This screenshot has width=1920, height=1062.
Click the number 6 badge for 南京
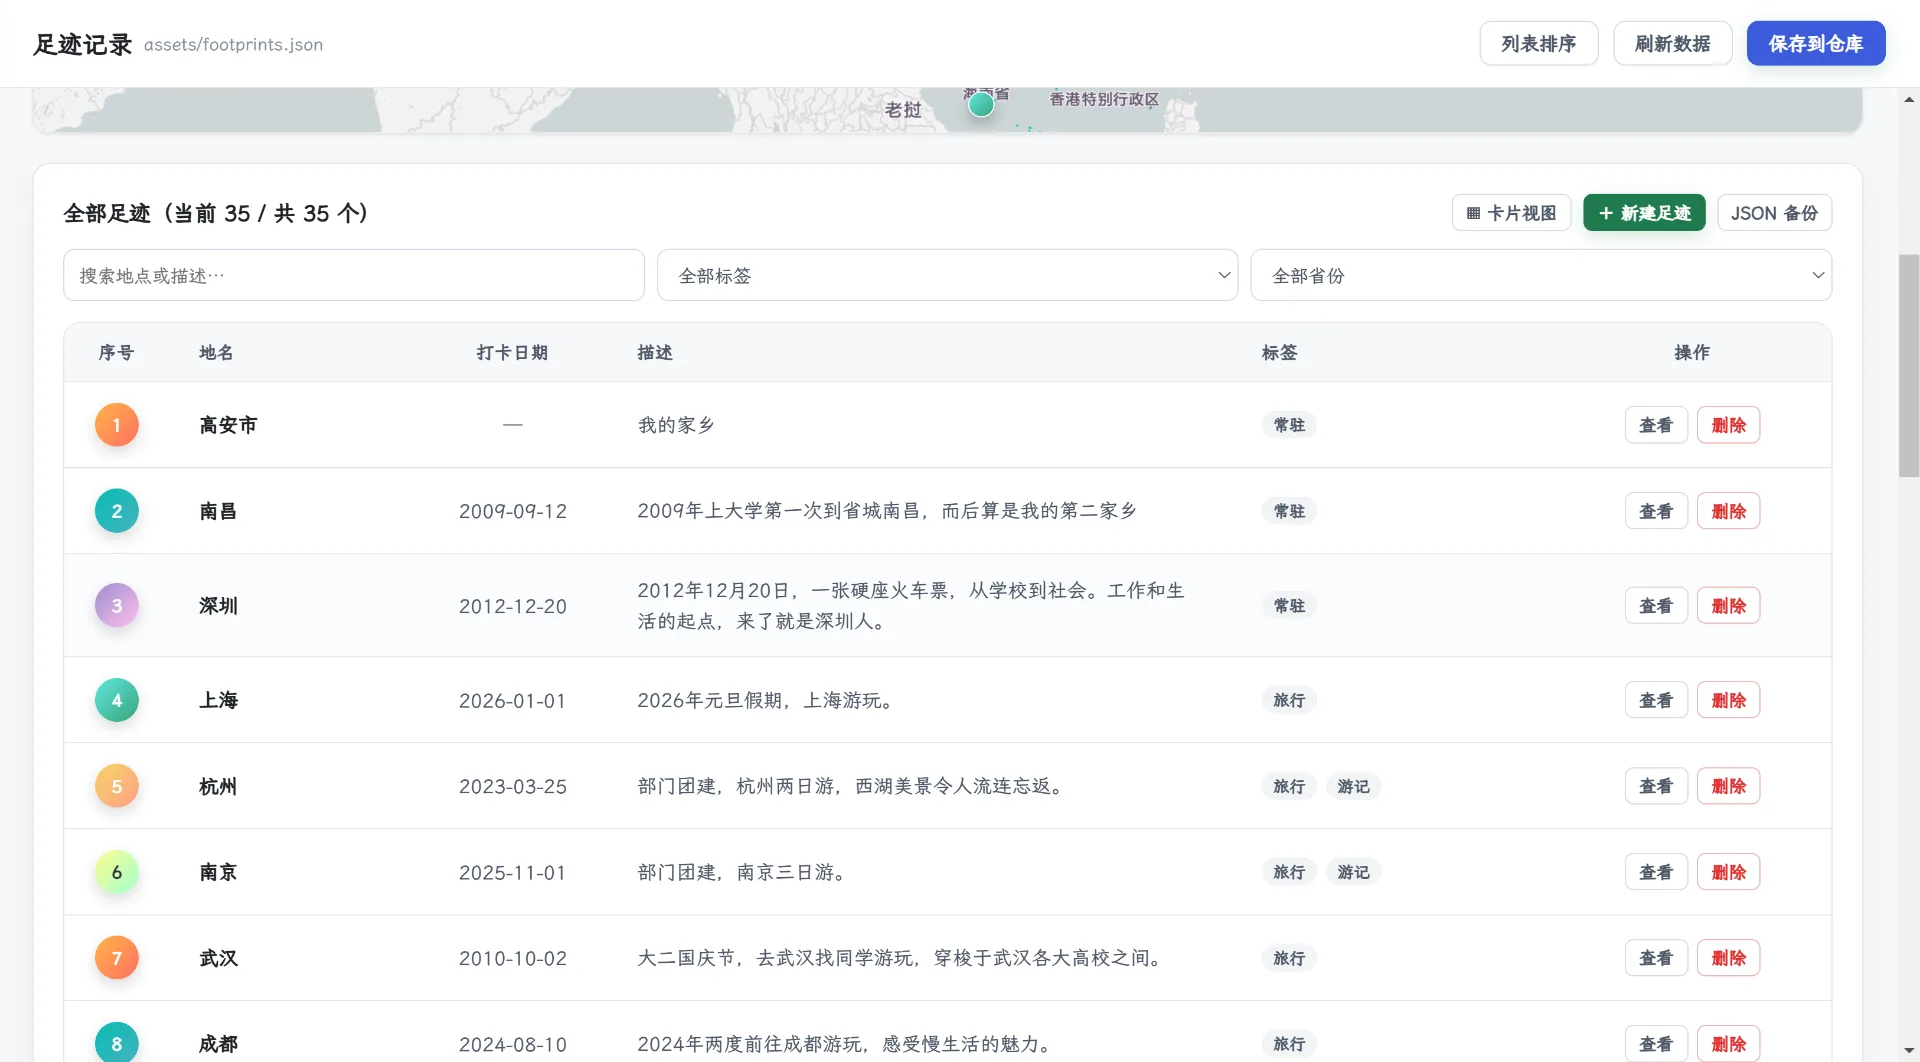[x=117, y=872]
